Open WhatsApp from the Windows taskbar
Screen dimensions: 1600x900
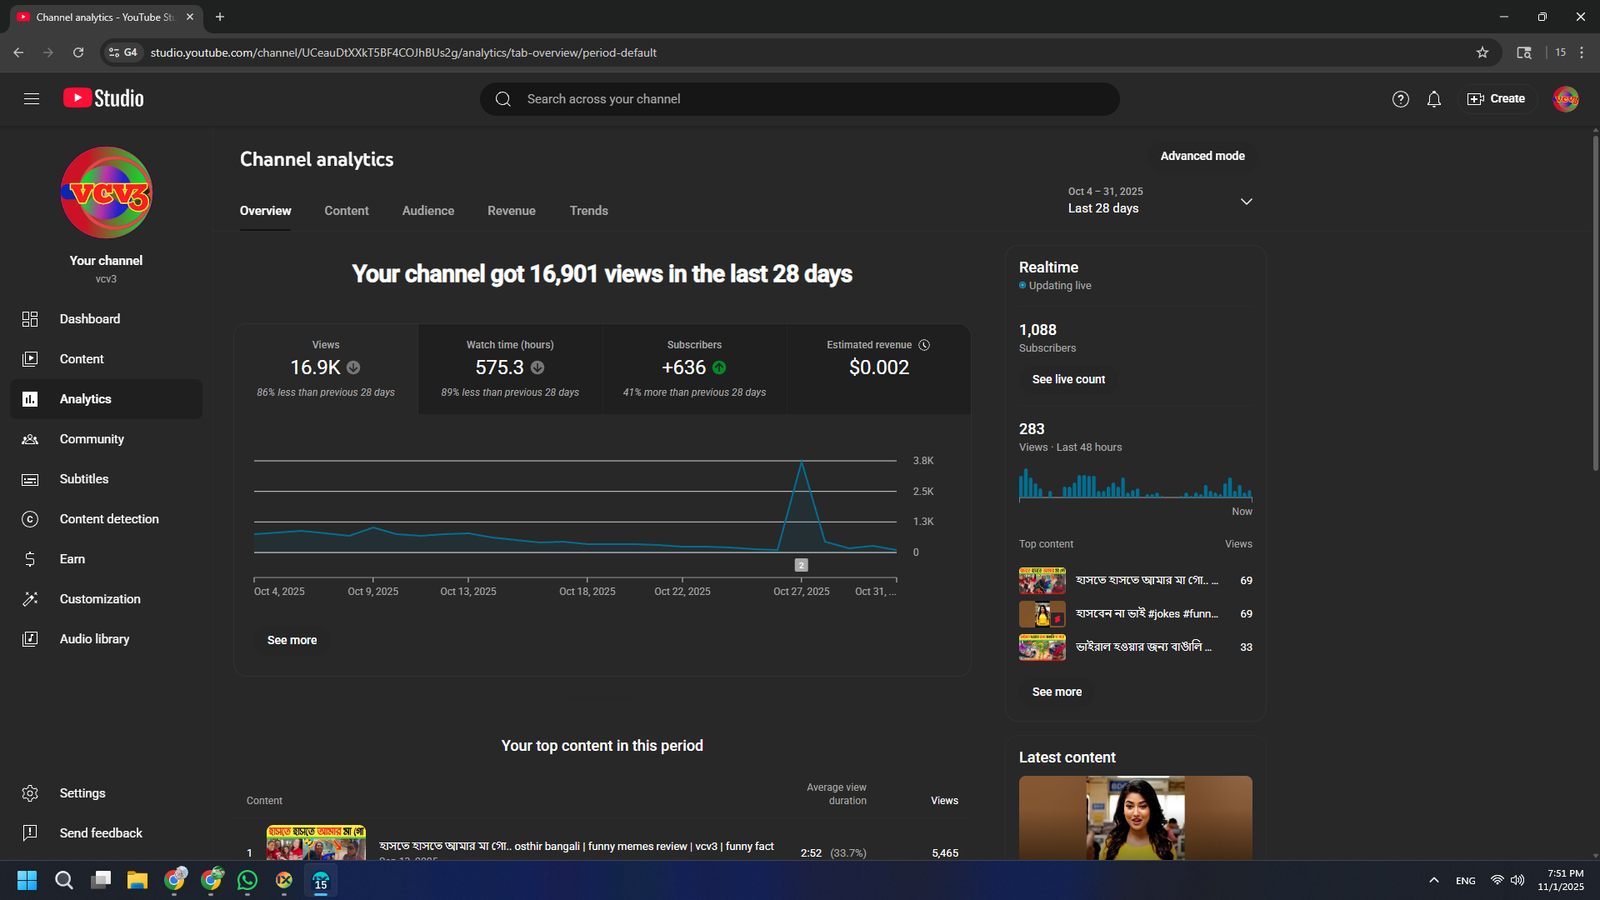[247, 880]
